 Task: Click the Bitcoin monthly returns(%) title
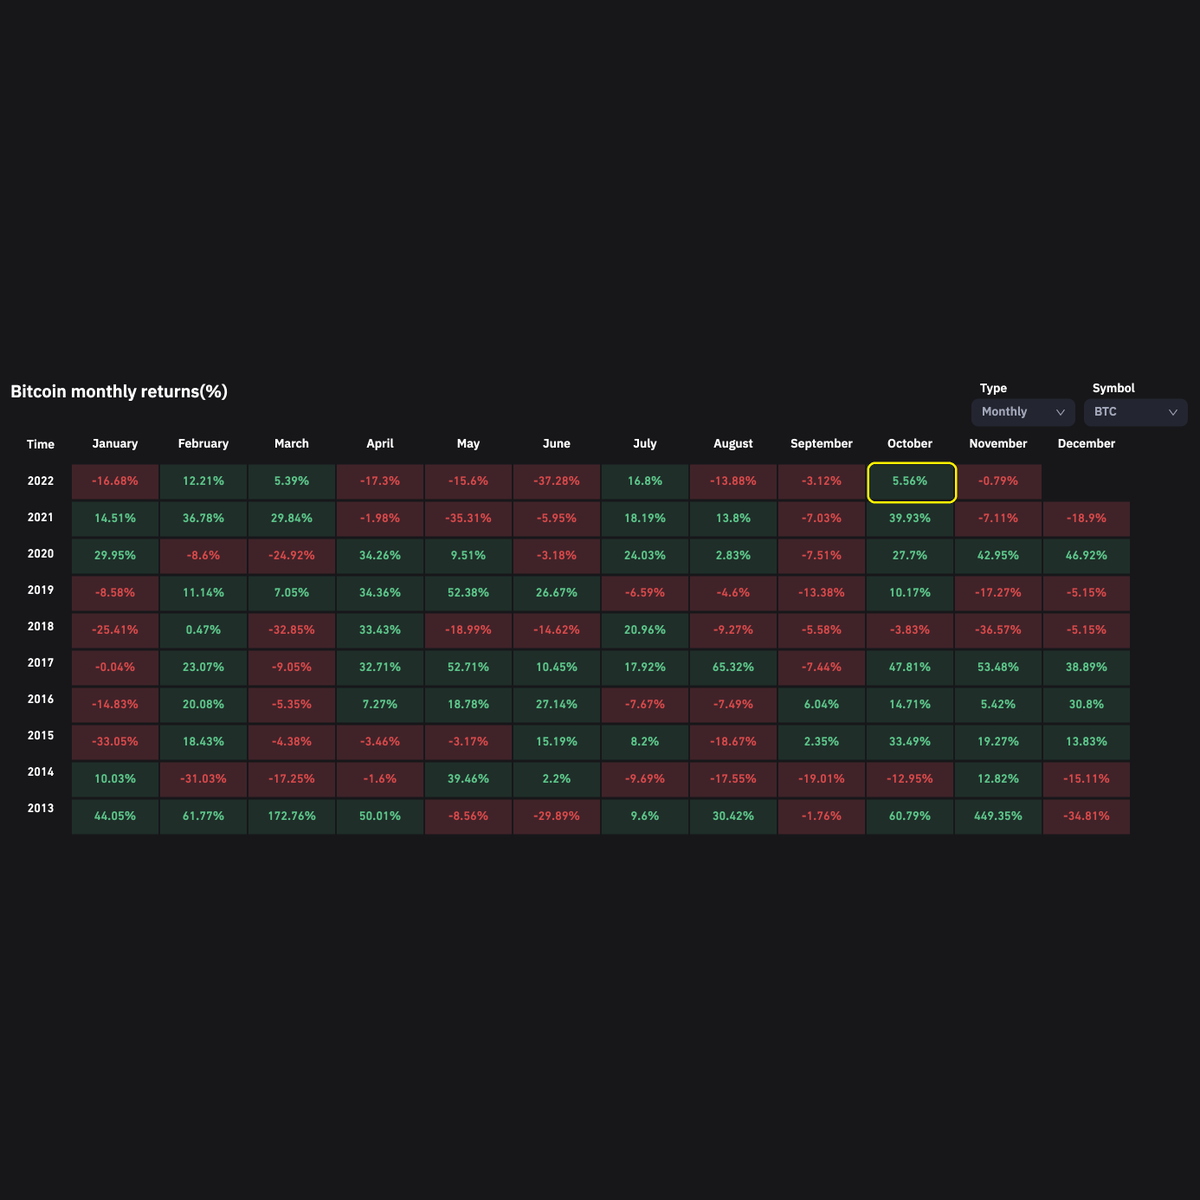[119, 392]
